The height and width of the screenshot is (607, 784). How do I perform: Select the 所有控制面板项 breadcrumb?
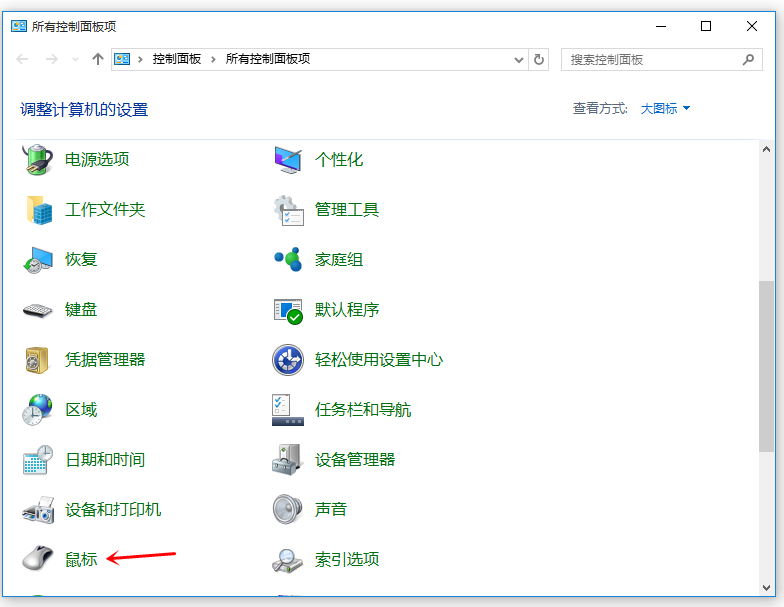click(x=268, y=59)
